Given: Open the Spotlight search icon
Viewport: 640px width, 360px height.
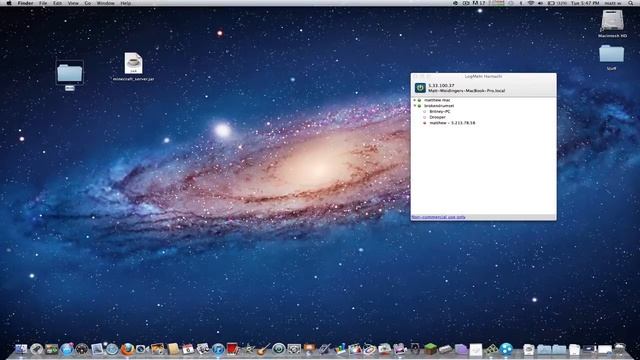Looking at the screenshot, I should (631, 3).
